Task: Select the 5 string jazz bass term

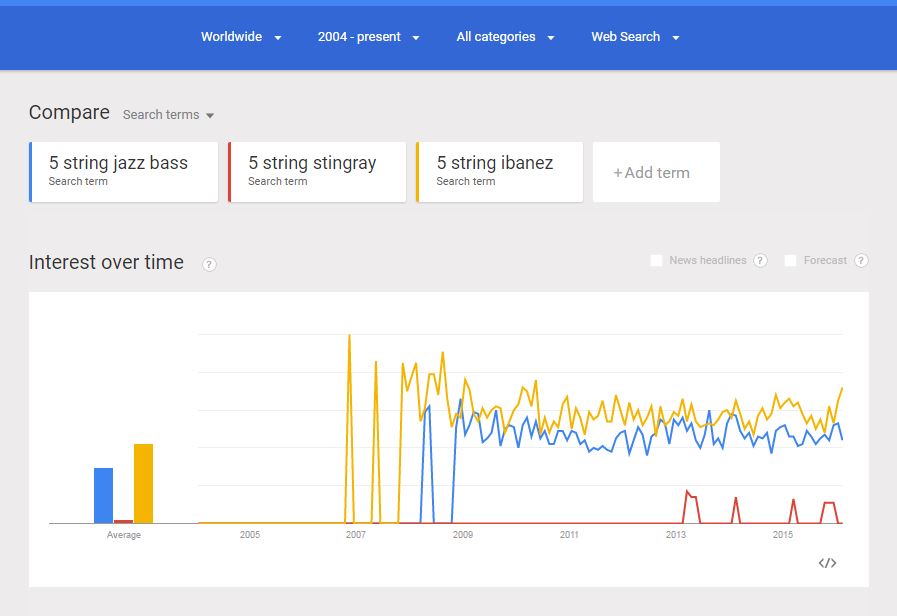Action: pos(124,171)
